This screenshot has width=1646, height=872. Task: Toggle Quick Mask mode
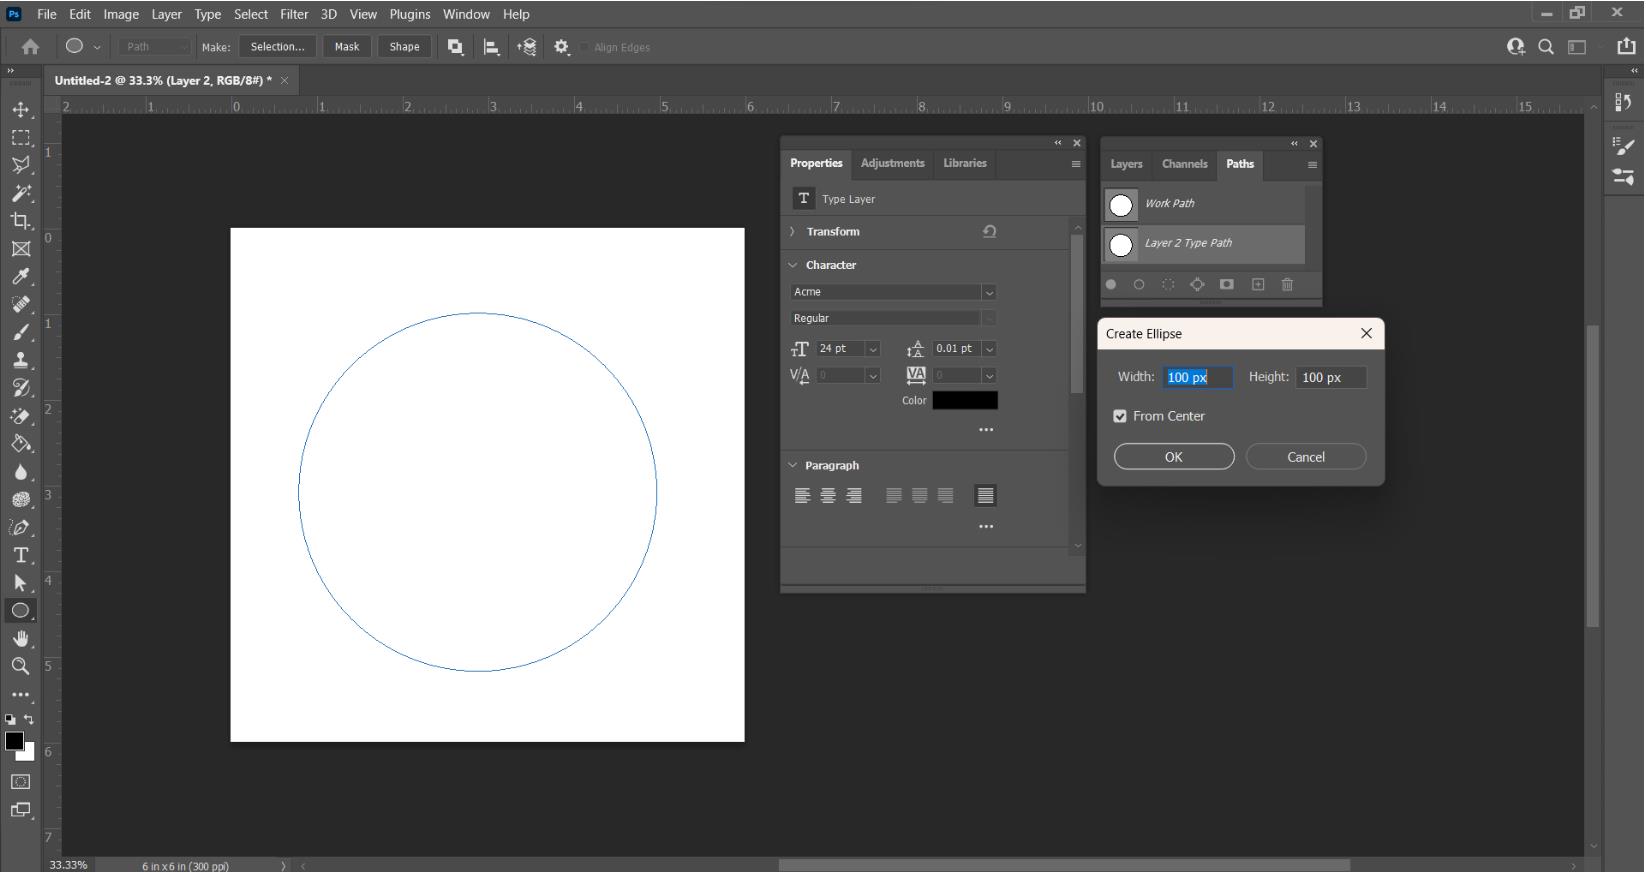click(20, 782)
